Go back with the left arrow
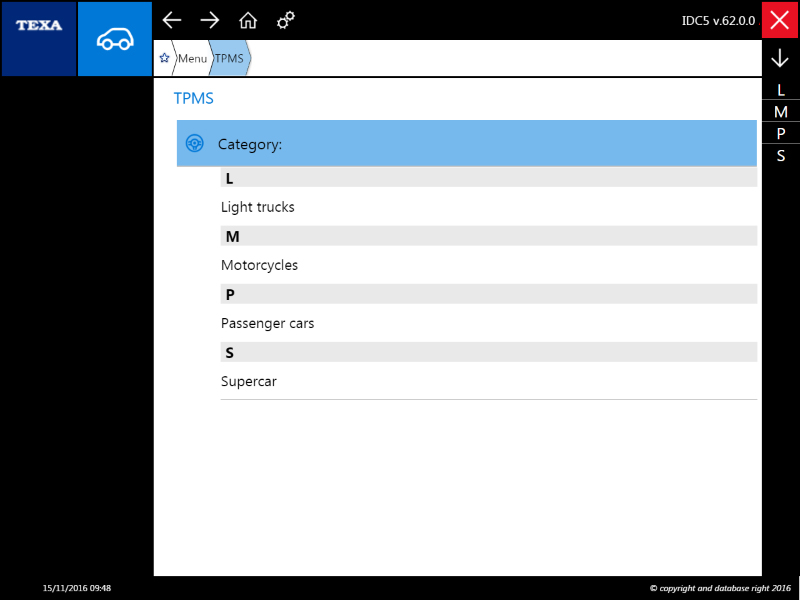 (172, 20)
